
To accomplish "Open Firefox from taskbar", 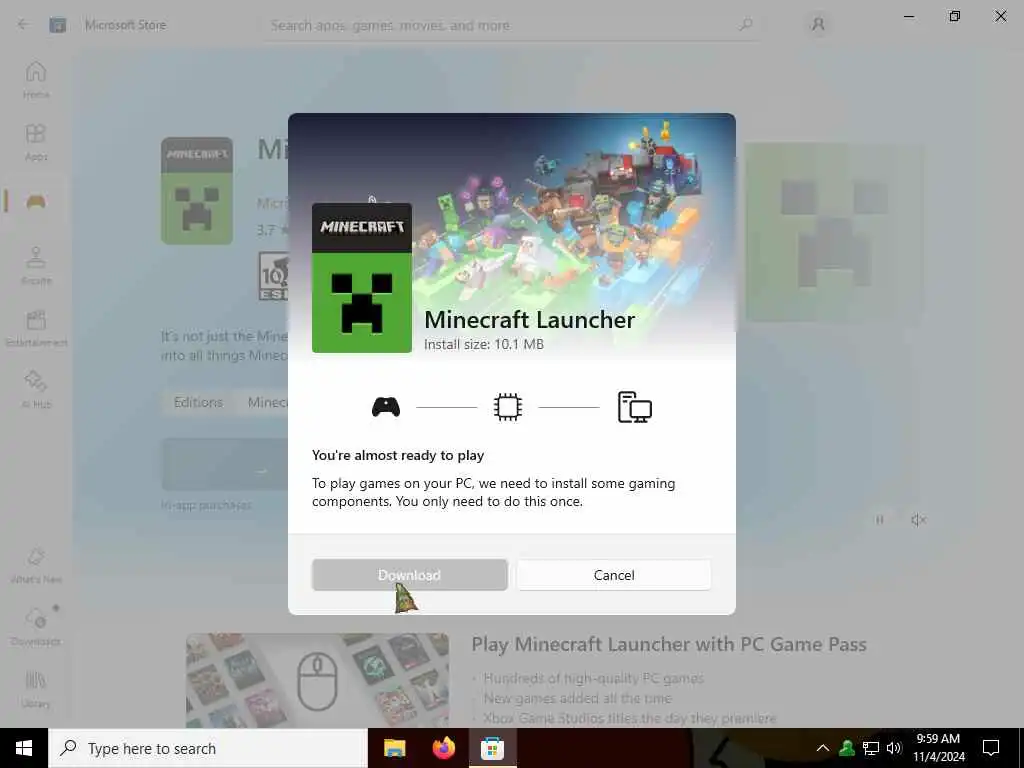I will click(x=444, y=748).
